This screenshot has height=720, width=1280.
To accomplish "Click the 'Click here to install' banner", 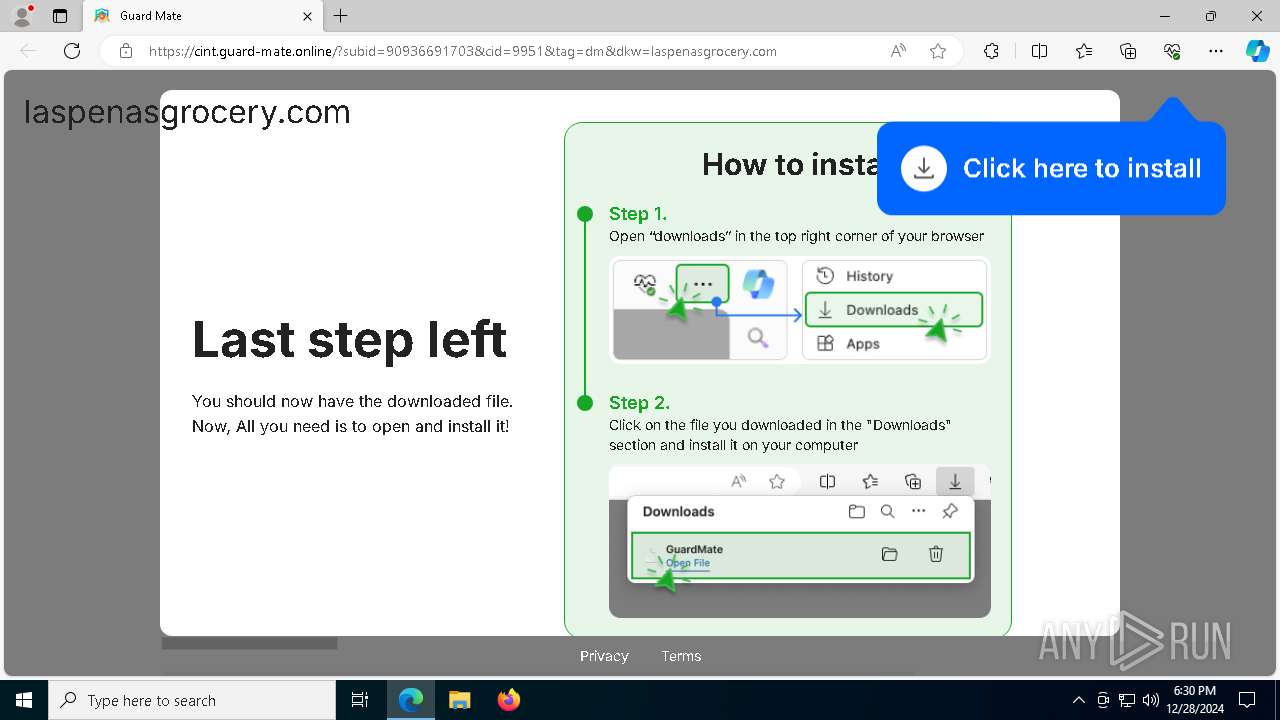I will (1051, 168).
